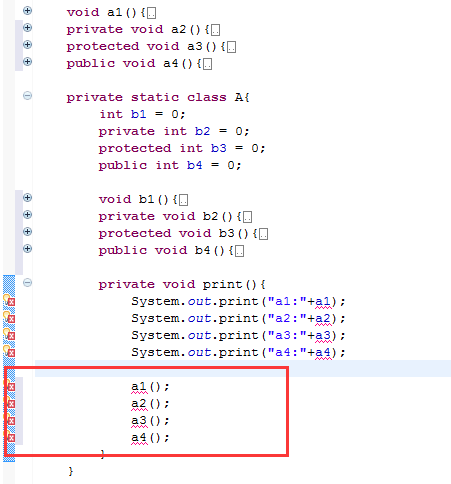Expand the folded void b1() method
Screen dimensions: 451x484
tap(27, 198)
